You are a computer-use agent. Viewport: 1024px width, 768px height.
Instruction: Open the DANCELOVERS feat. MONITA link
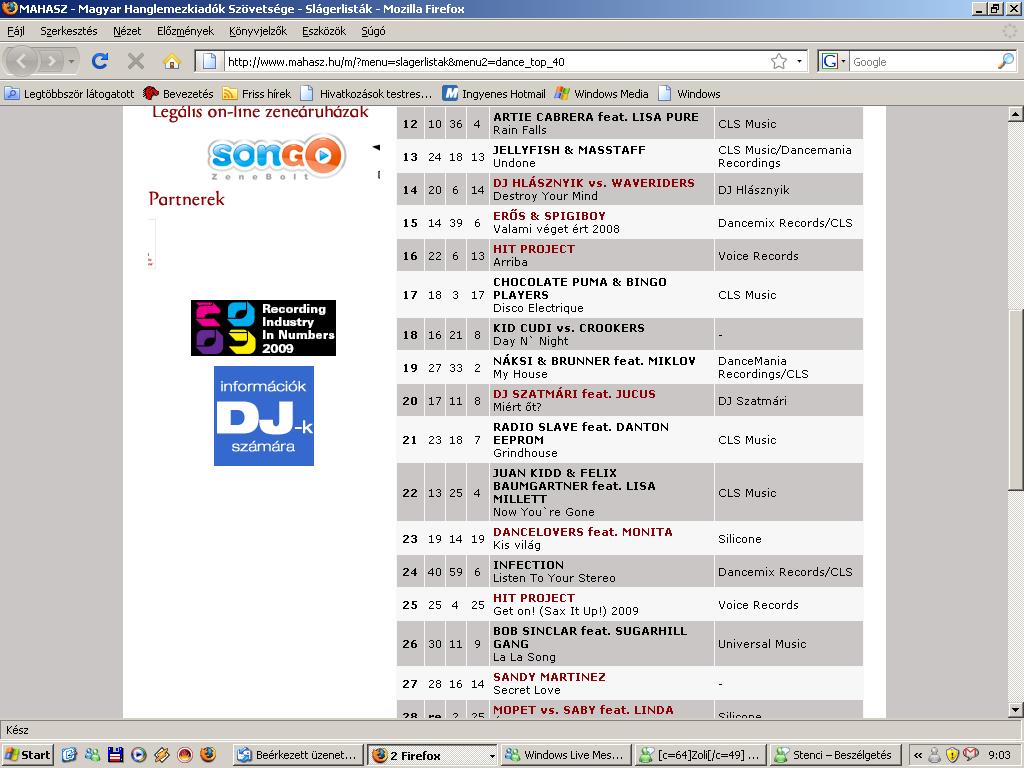click(x=583, y=532)
